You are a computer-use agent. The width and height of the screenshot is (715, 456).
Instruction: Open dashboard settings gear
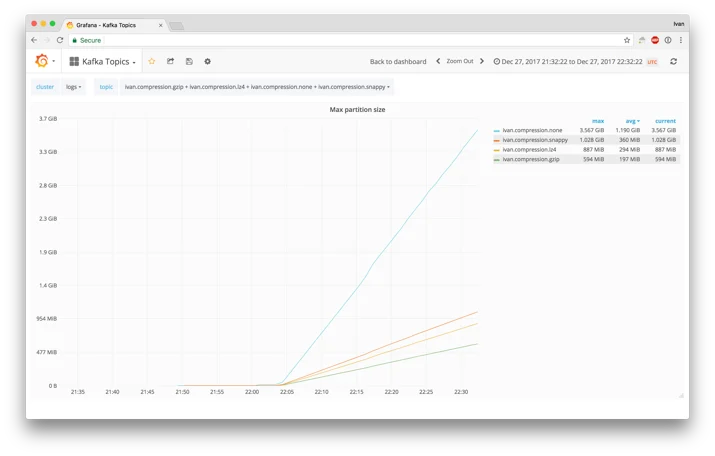point(207,61)
